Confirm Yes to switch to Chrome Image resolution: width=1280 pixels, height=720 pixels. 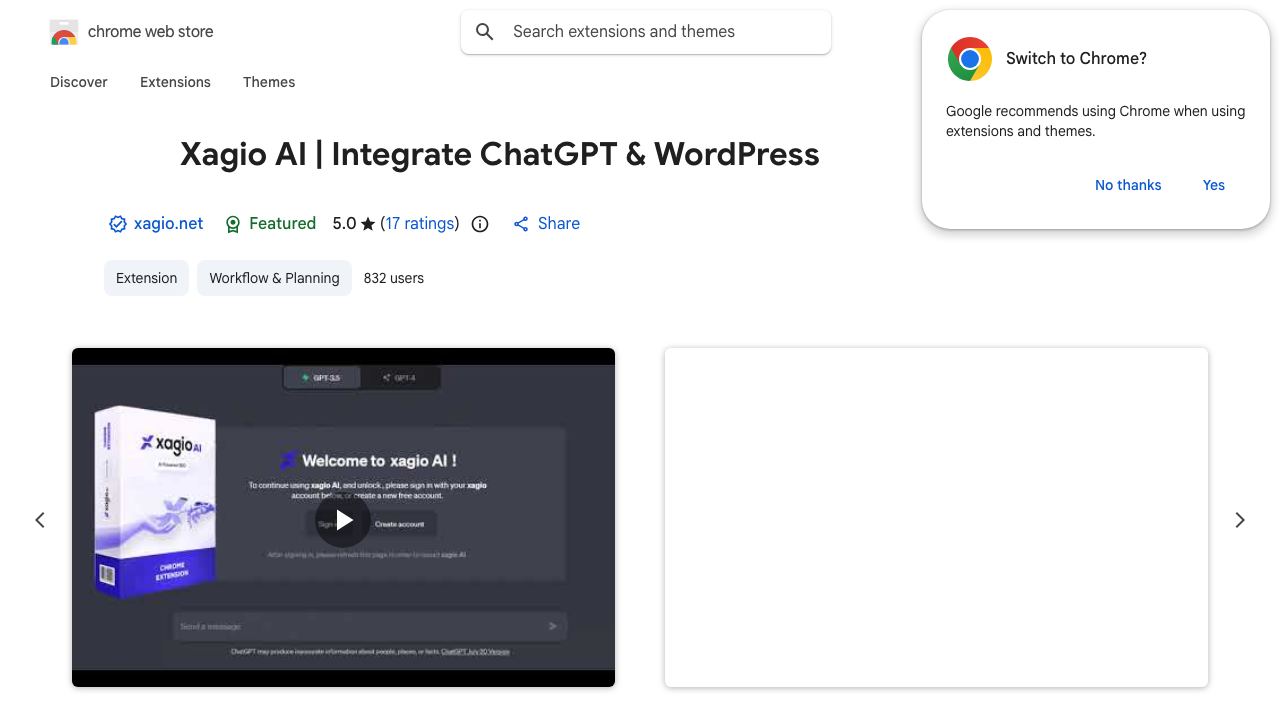pyautogui.click(x=1214, y=185)
